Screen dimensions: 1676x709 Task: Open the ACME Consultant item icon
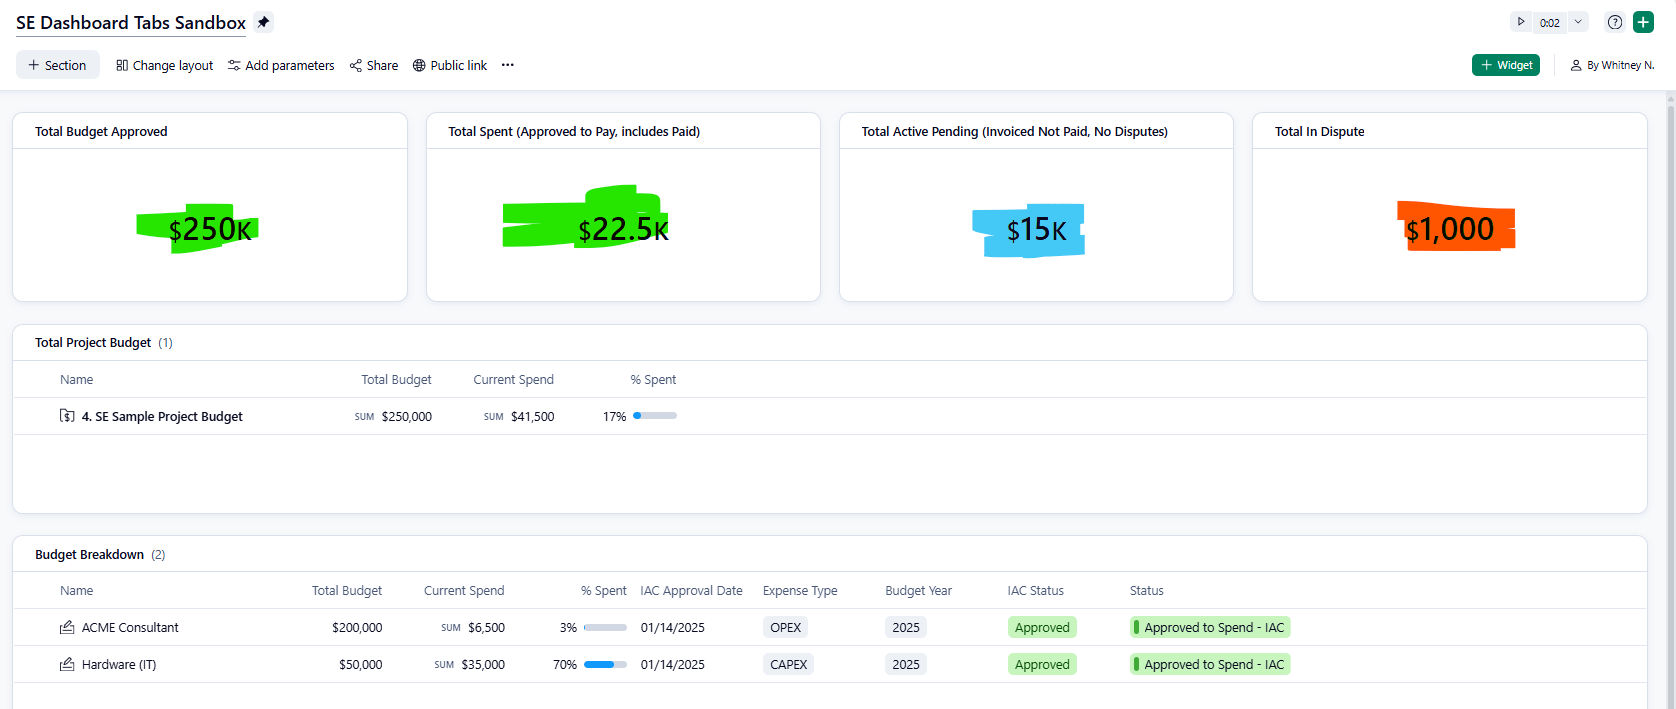(x=67, y=627)
